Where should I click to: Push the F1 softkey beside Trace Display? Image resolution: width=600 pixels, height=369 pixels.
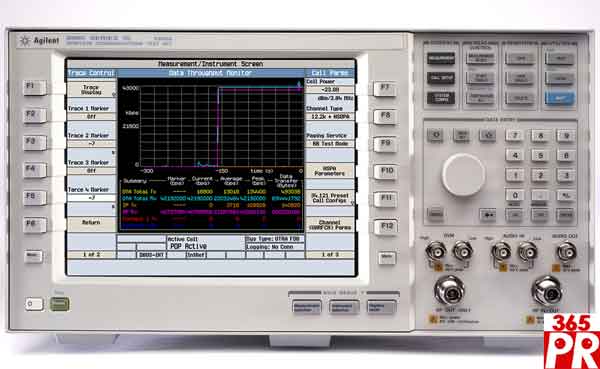click(x=34, y=88)
